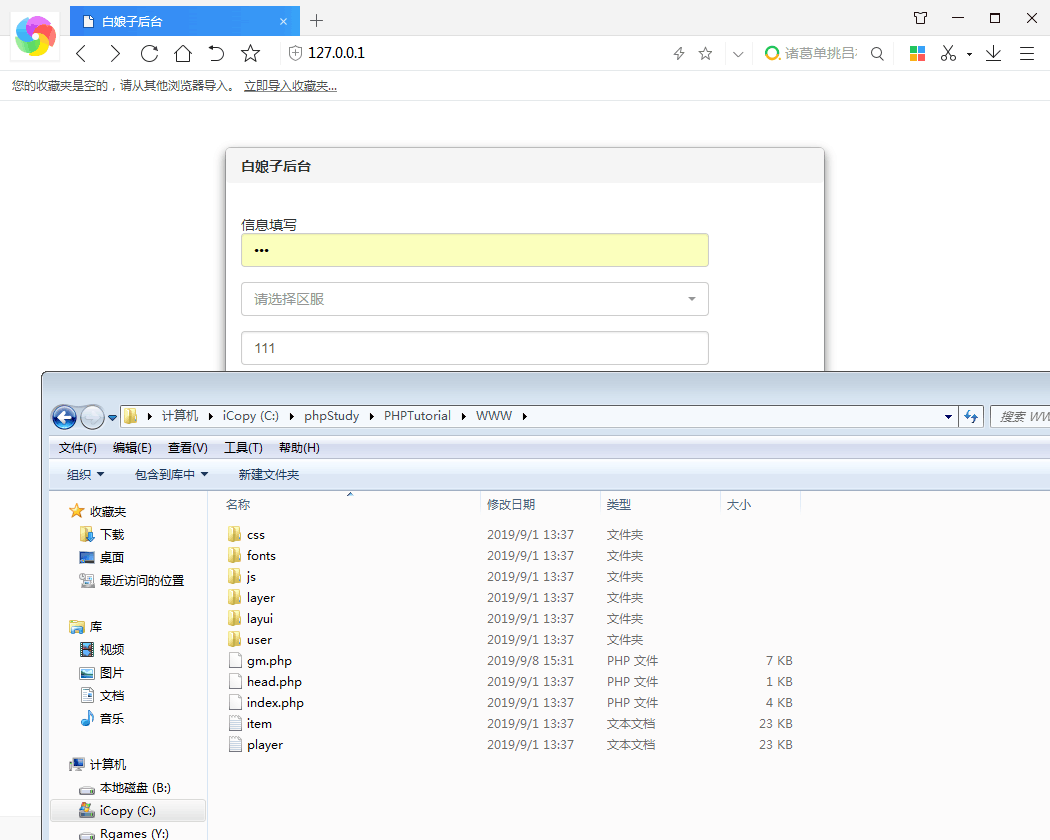The height and width of the screenshot is (840, 1050).
Task: Bookmark page with star icon beside home
Action: click(250, 53)
